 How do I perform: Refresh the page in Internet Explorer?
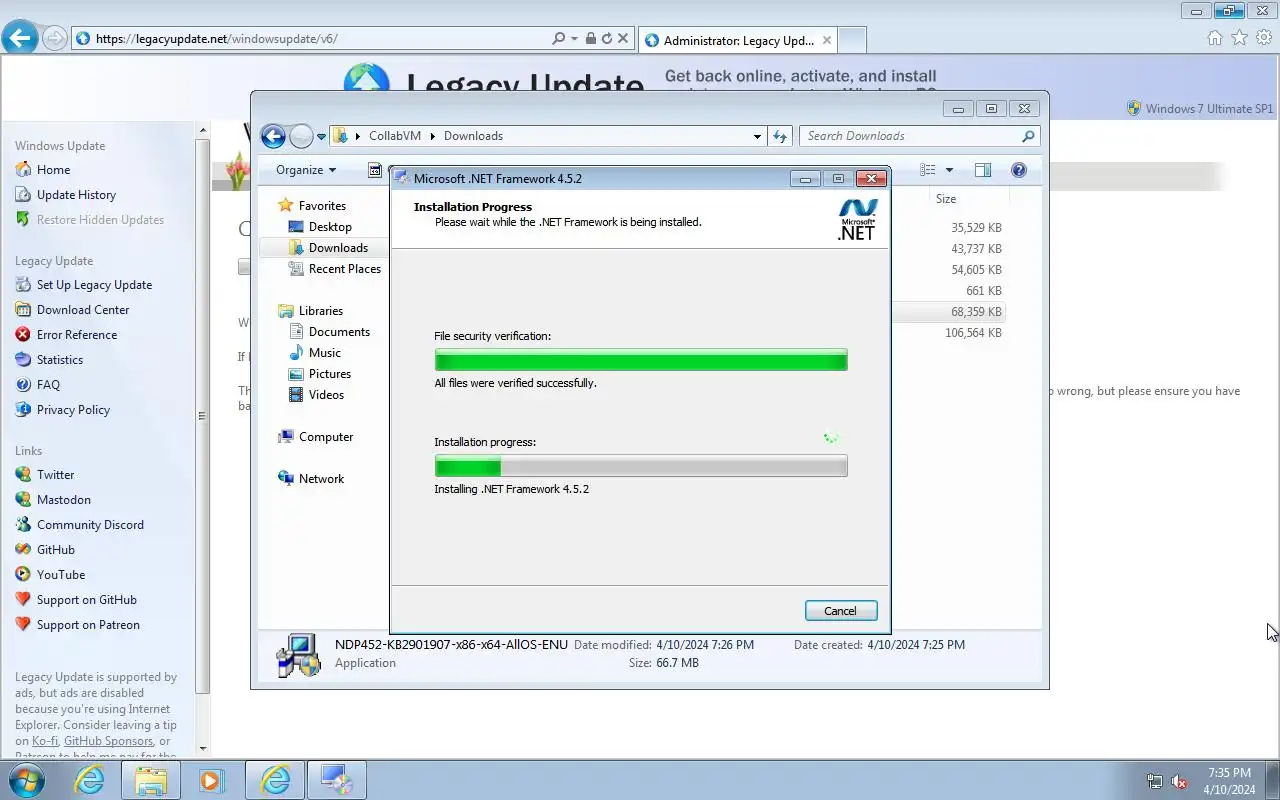click(x=606, y=39)
